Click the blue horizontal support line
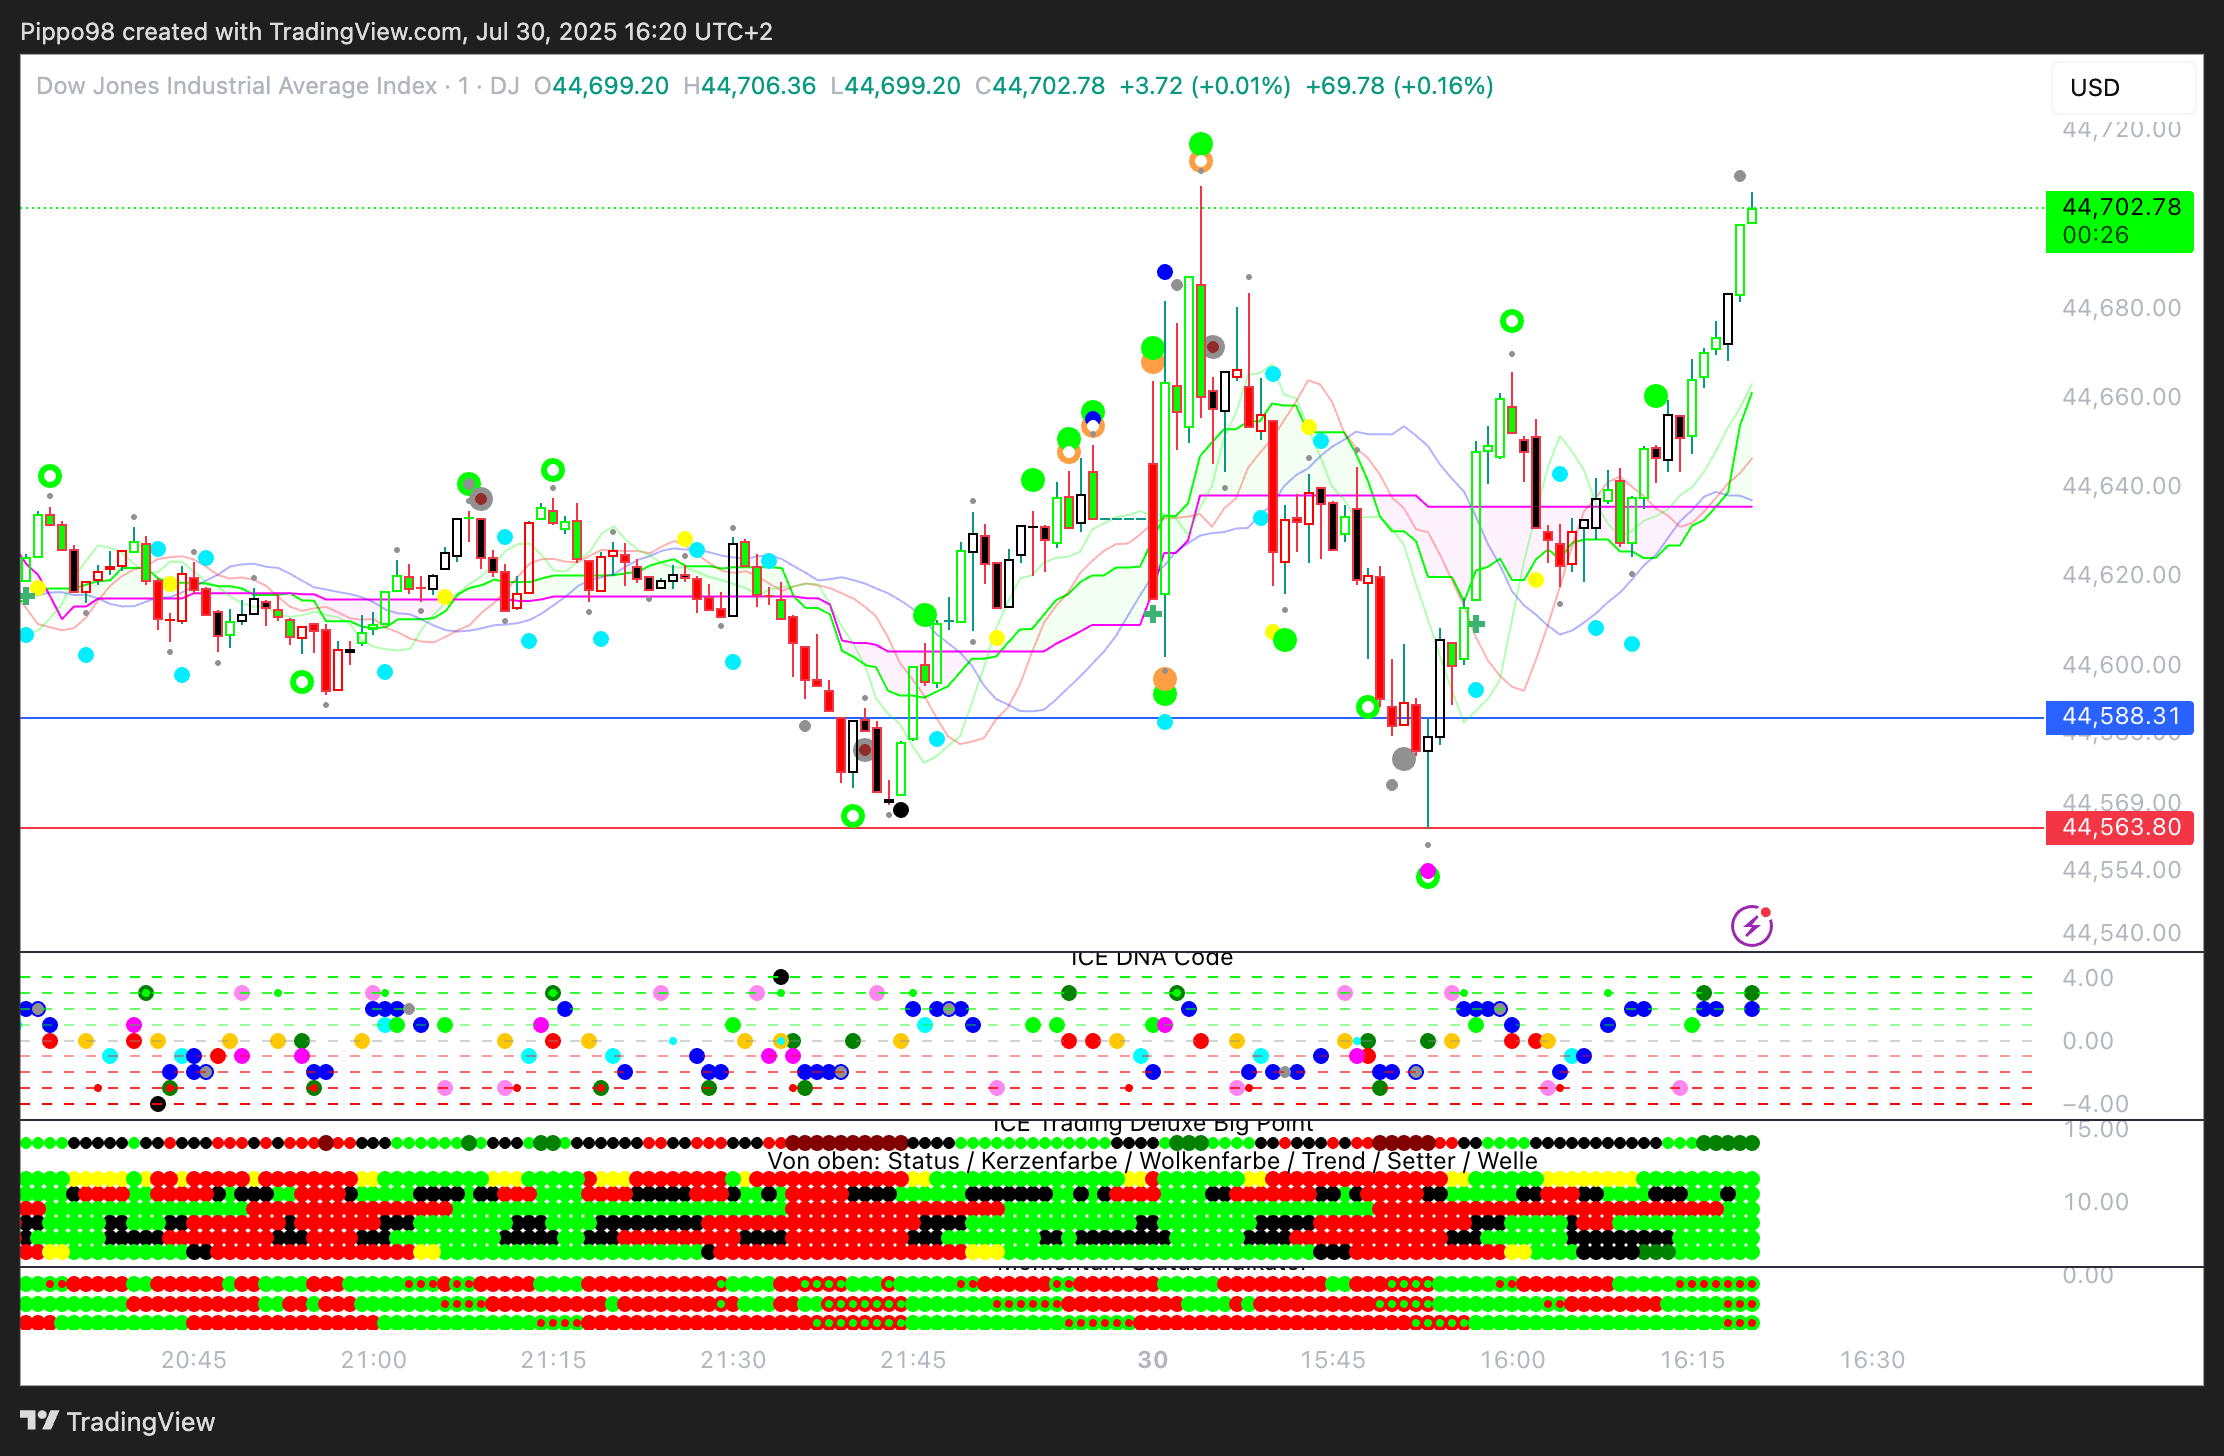 (x=600, y=718)
